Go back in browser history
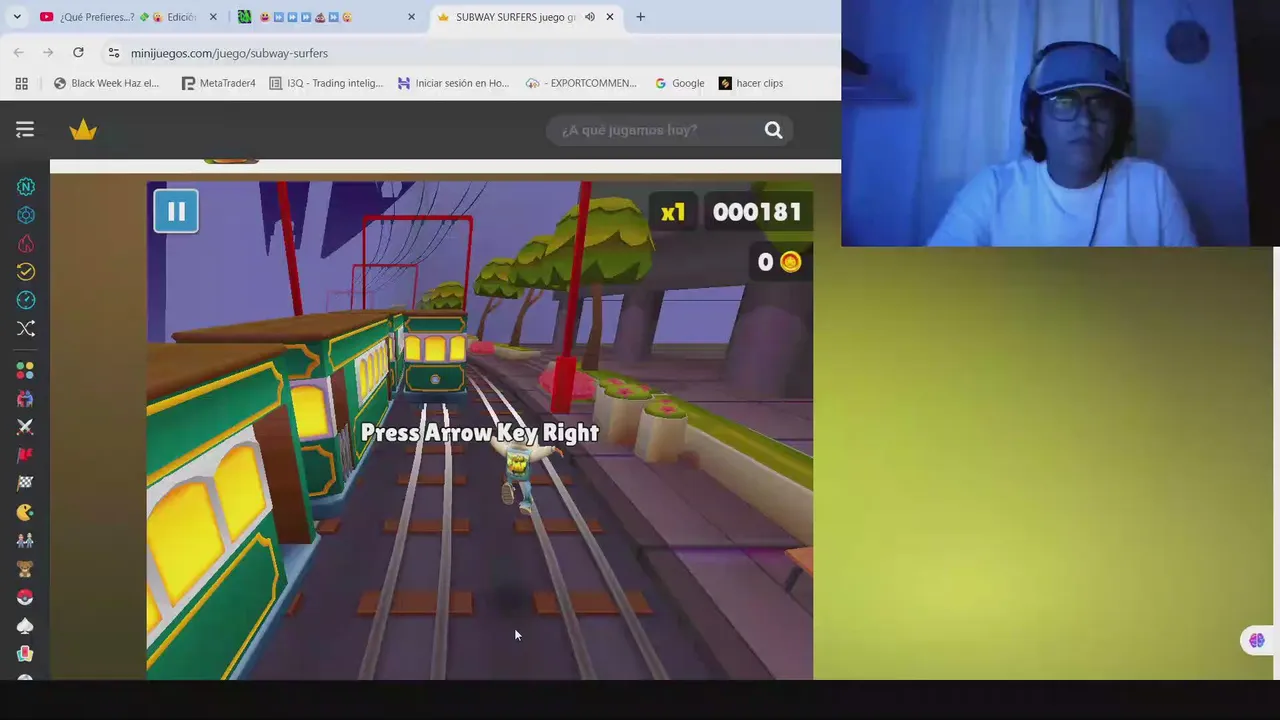Image resolution: width=1280 pixels, height=720 pixels. point(19,52)
